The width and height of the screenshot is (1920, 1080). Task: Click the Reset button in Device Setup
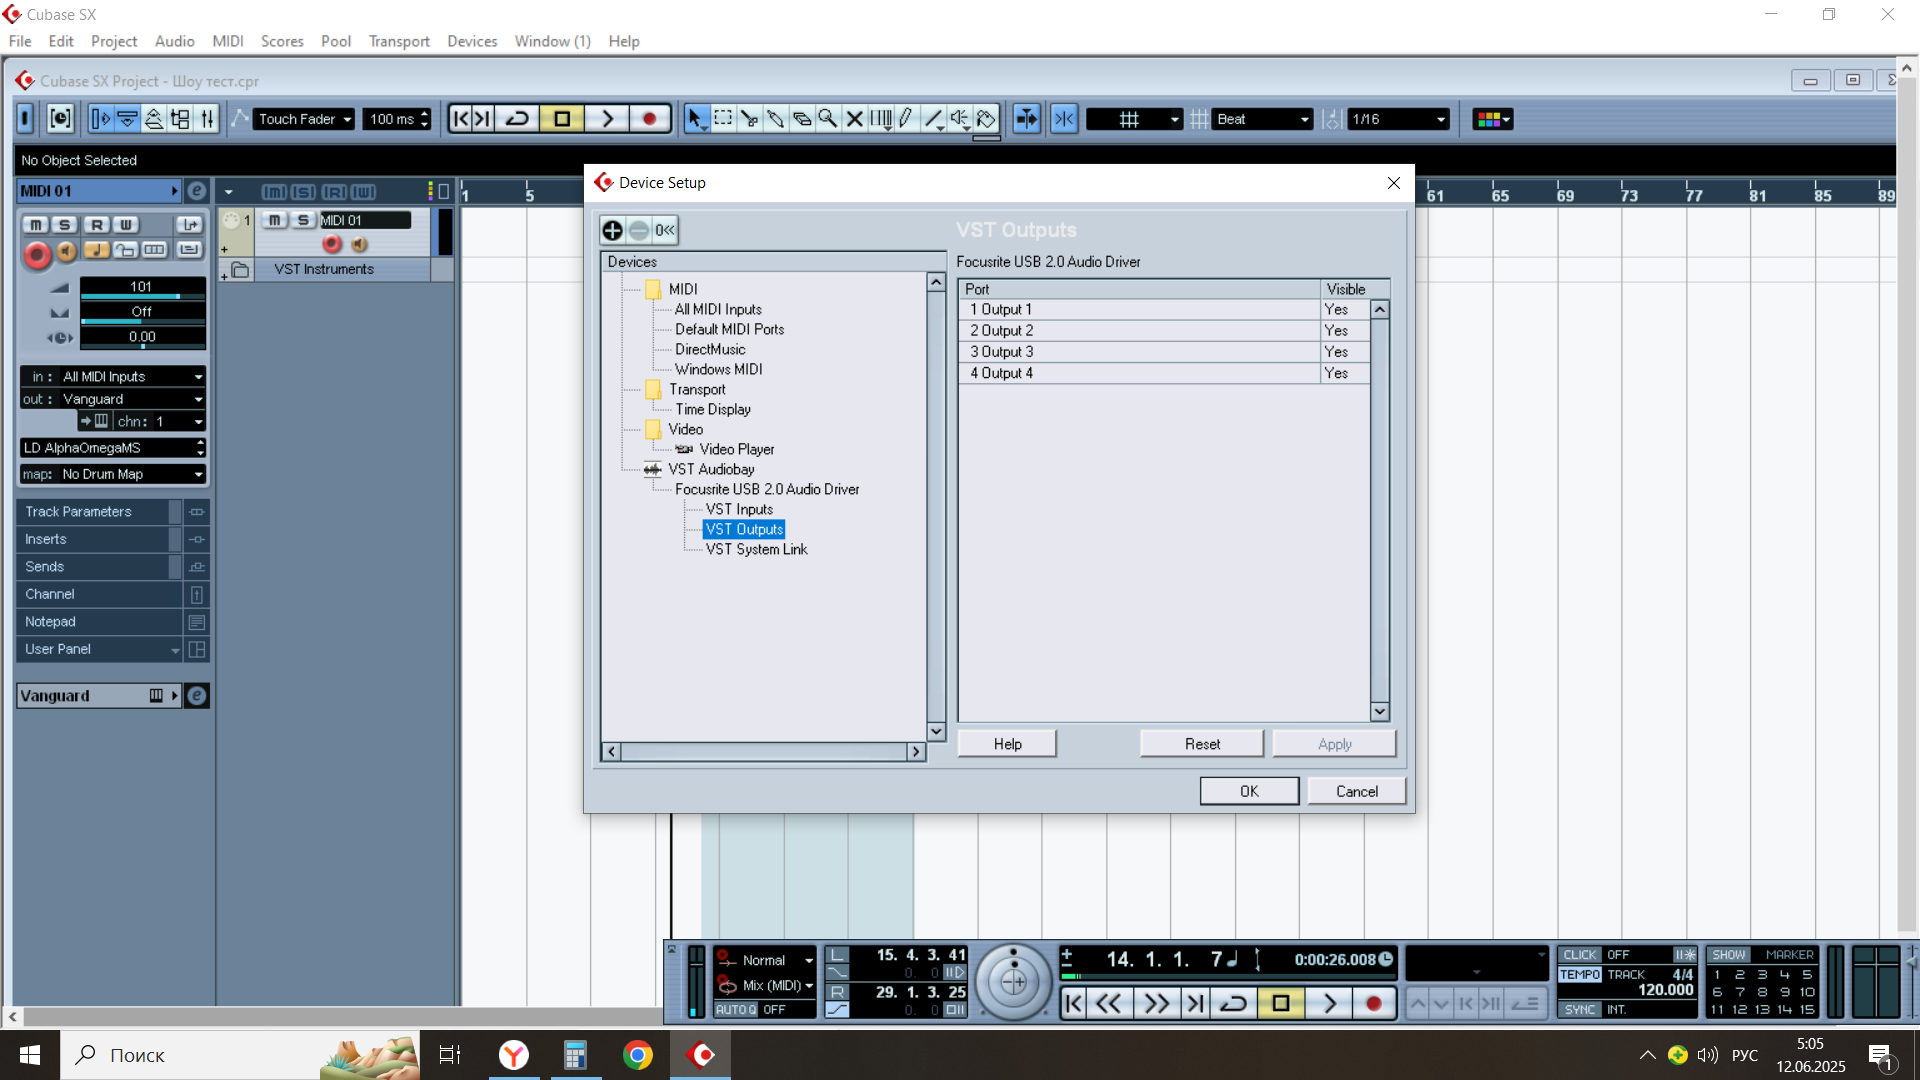click(x=1201, y=744)
